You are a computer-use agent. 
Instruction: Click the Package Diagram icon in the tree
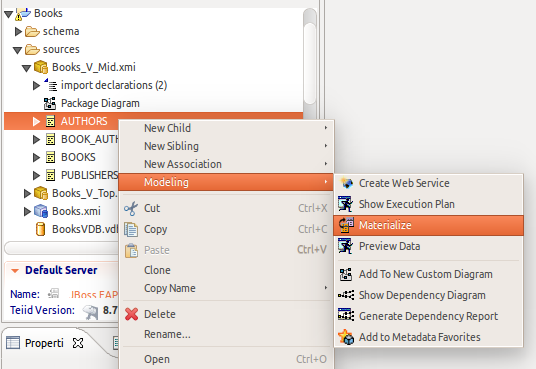tap(50, 103)
